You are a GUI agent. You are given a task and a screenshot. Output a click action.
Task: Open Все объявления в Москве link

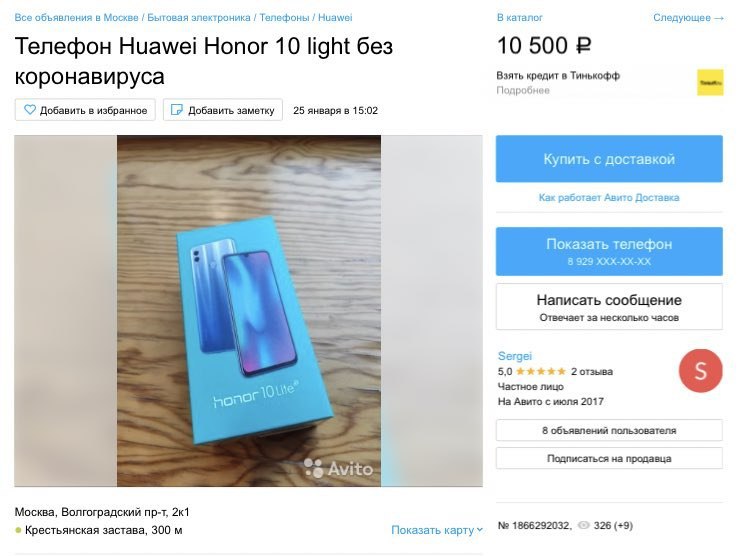77,18
